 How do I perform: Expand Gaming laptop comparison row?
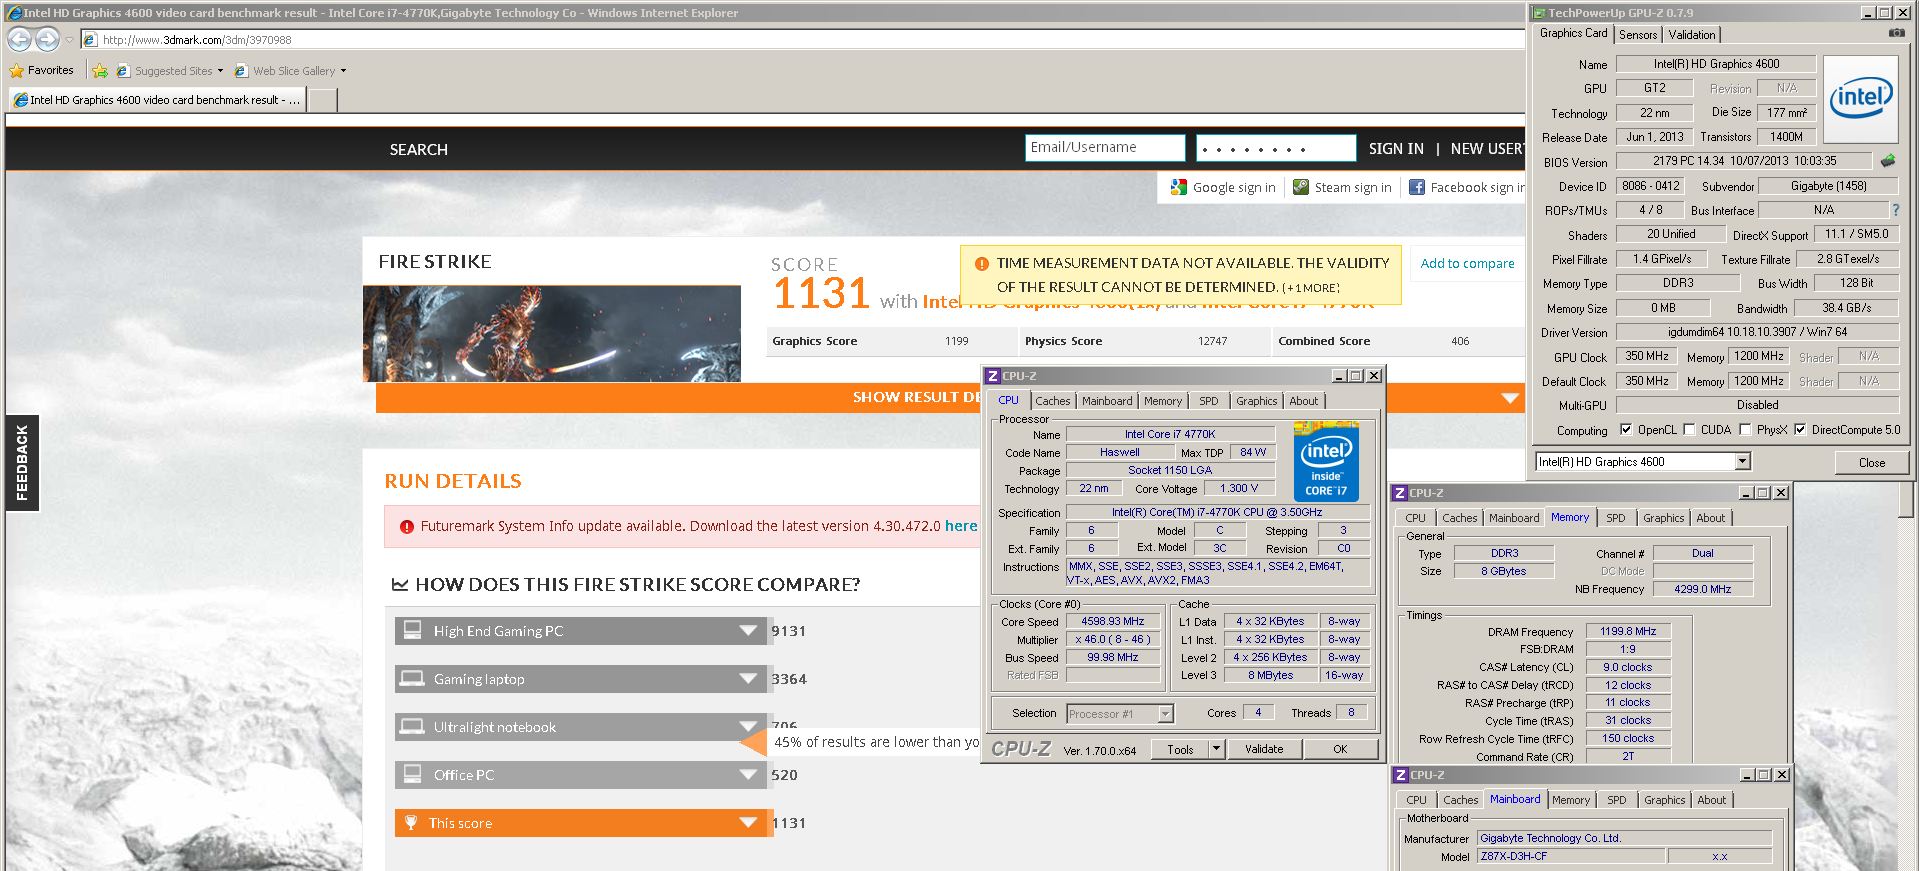tap(747, 679)
